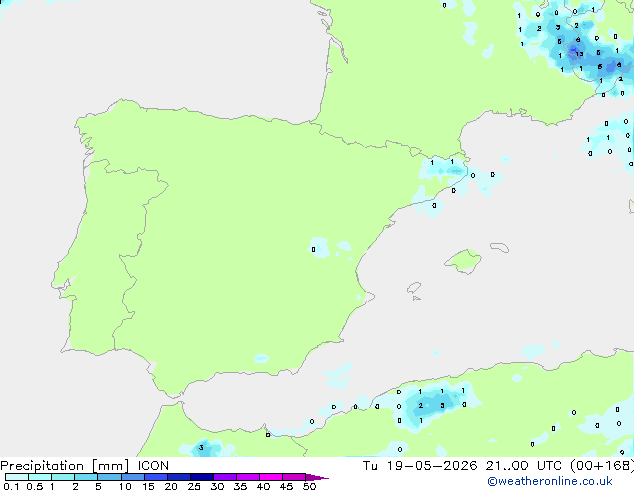Click the 'Precipitation [mm] ICON' title text
Image resolution: width=634 pixels, height=490 pixels.
[85, 466]
